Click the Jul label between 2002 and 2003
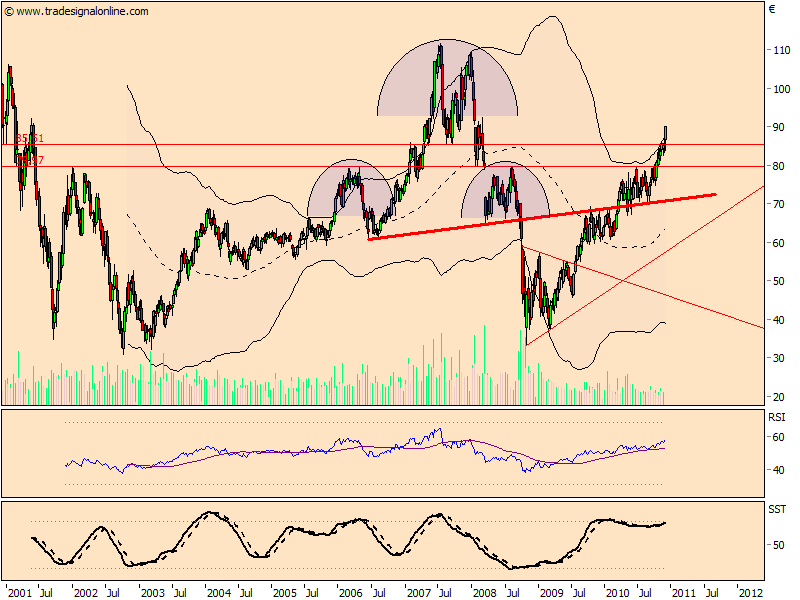800x600 pixels. 113,593
